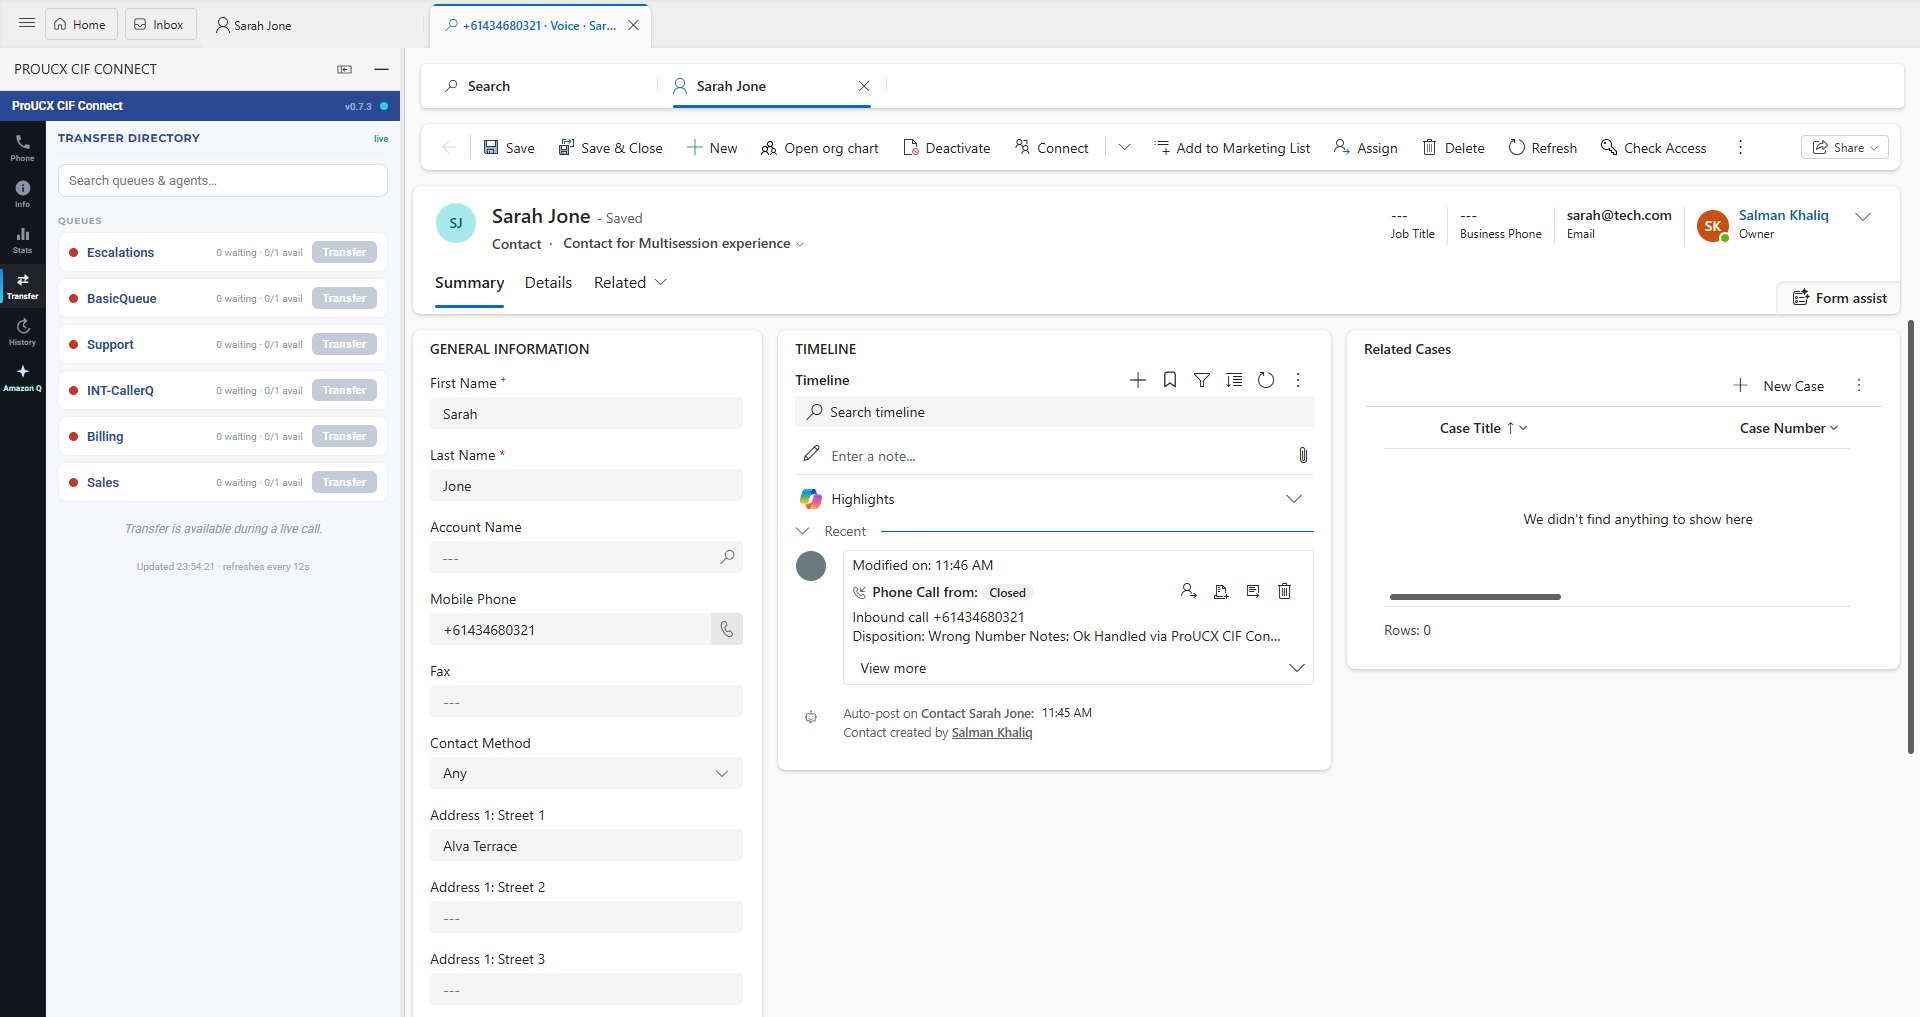Minimize the ProUCX CIF Connect panel

(381, 69)
